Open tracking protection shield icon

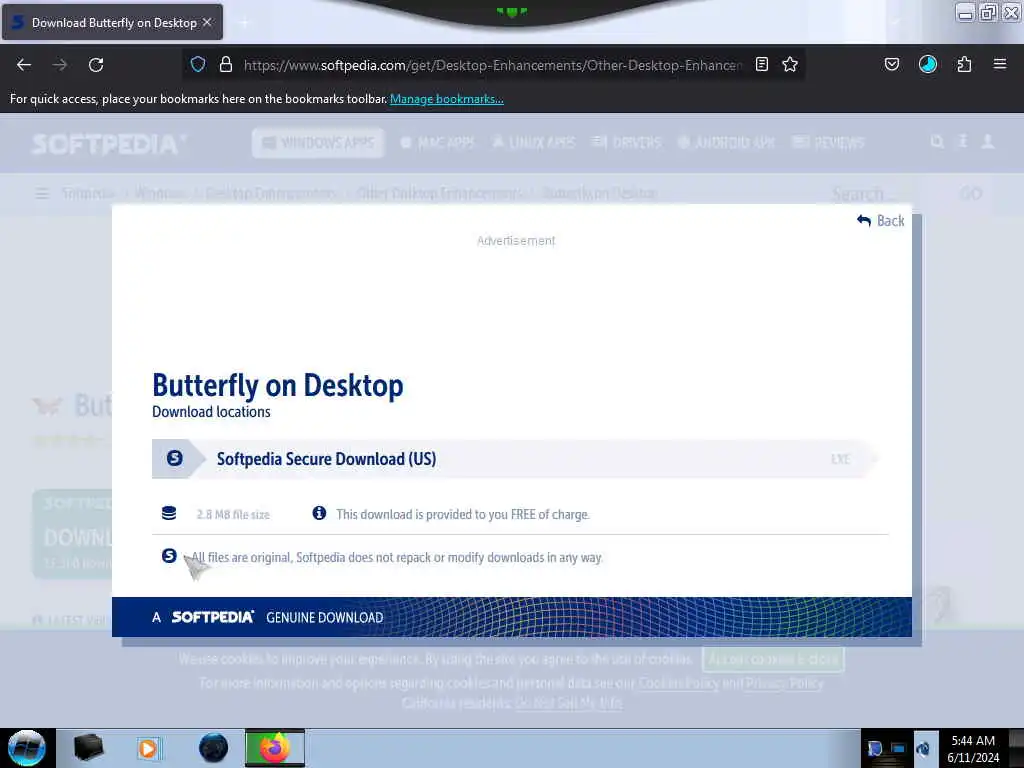198,64
